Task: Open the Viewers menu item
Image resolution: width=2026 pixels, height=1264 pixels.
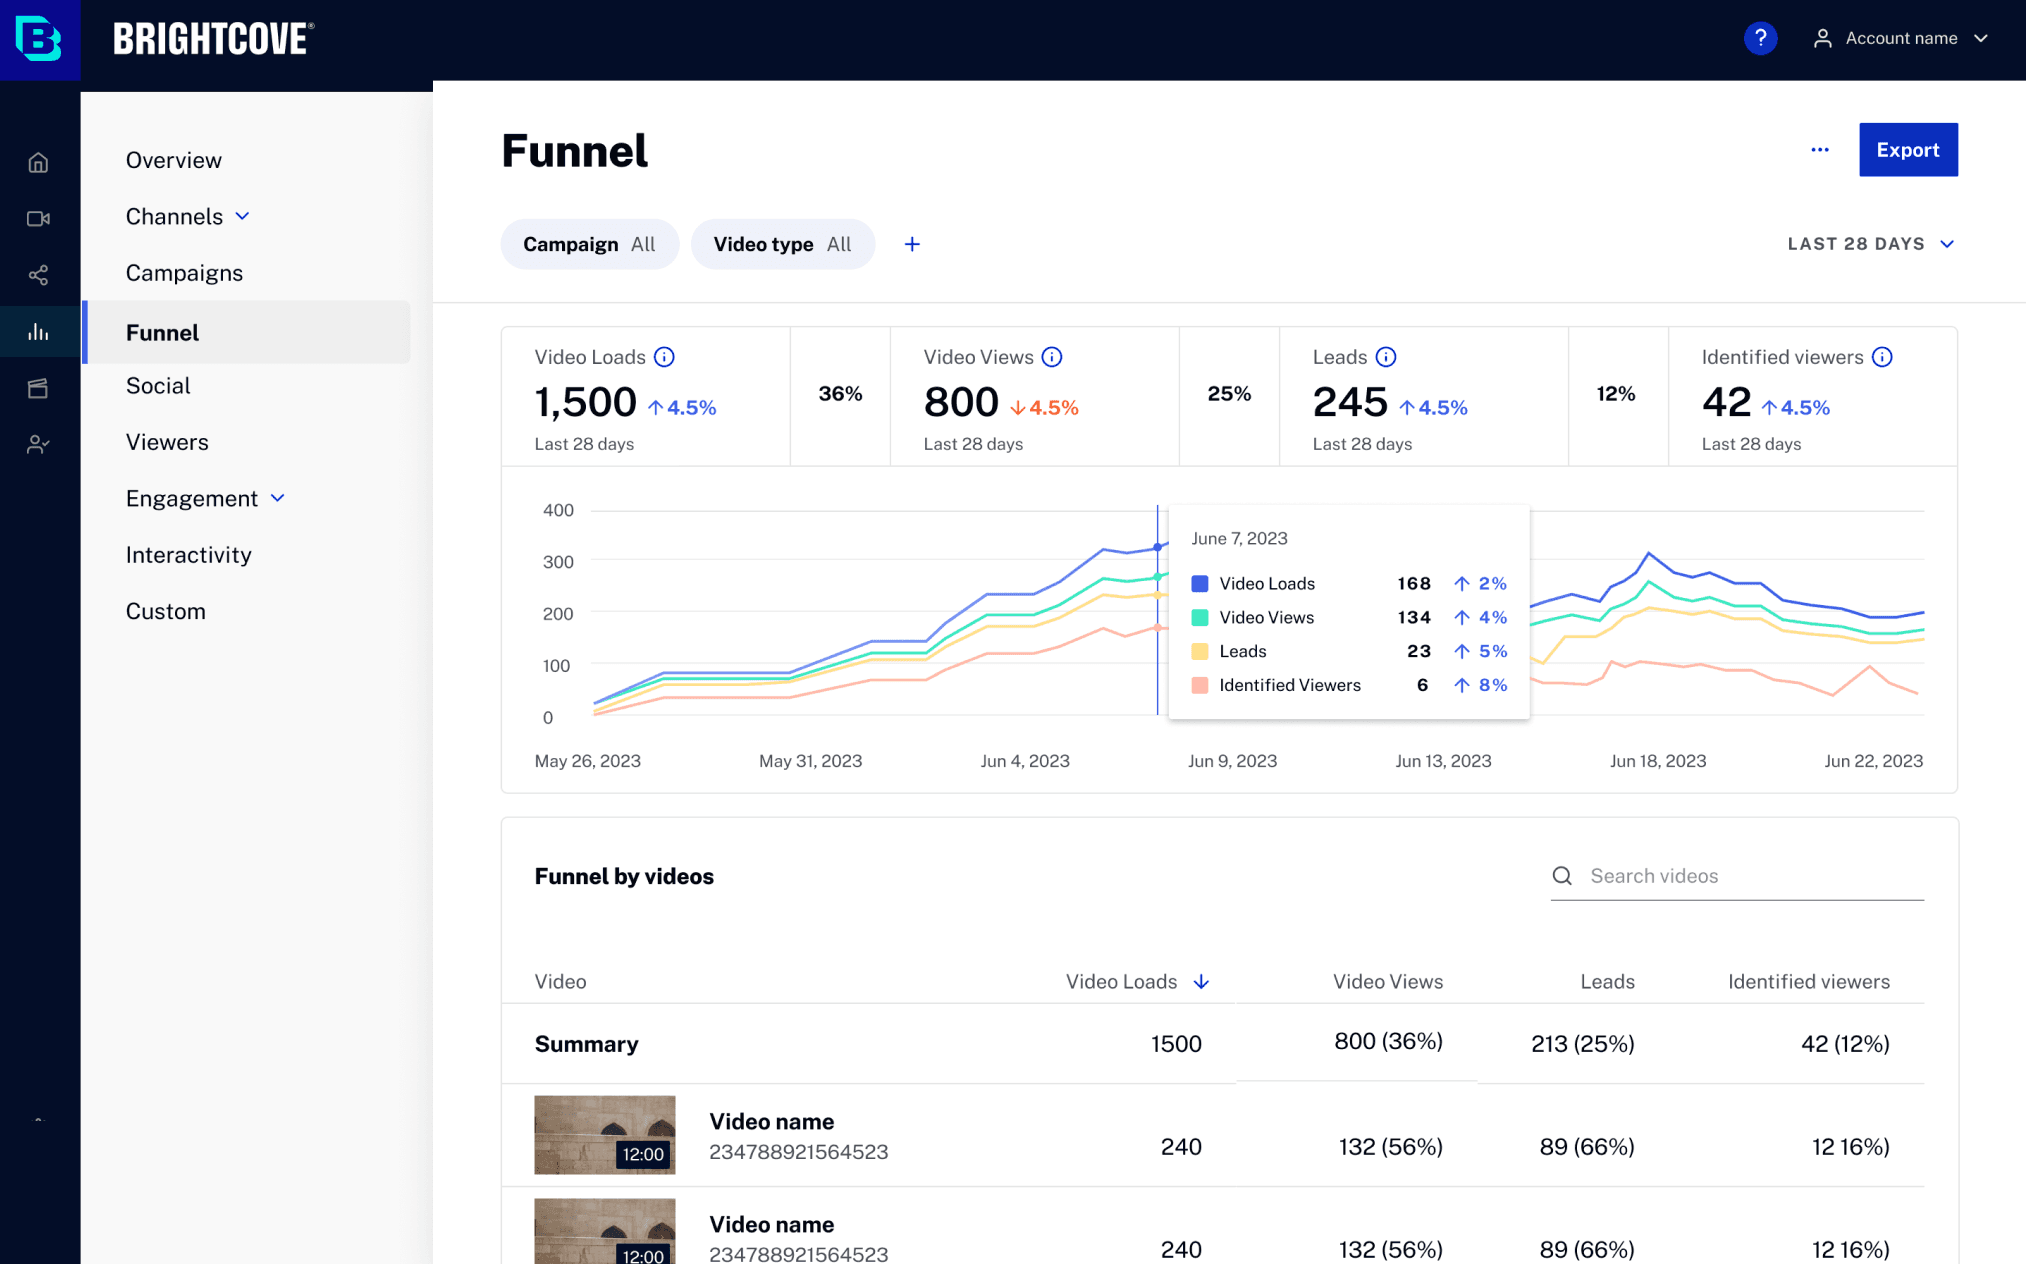Action: (x=167, y=442)
